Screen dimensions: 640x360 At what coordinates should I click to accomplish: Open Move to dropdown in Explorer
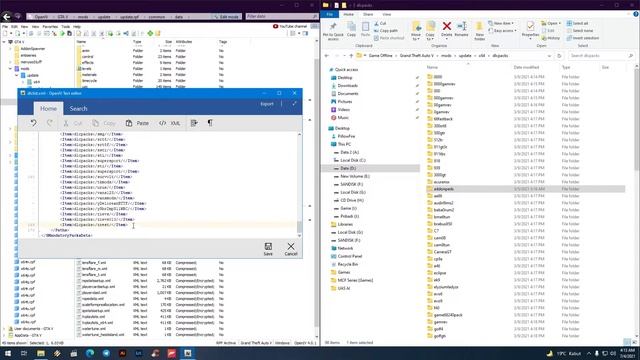[x=416, y=31]
